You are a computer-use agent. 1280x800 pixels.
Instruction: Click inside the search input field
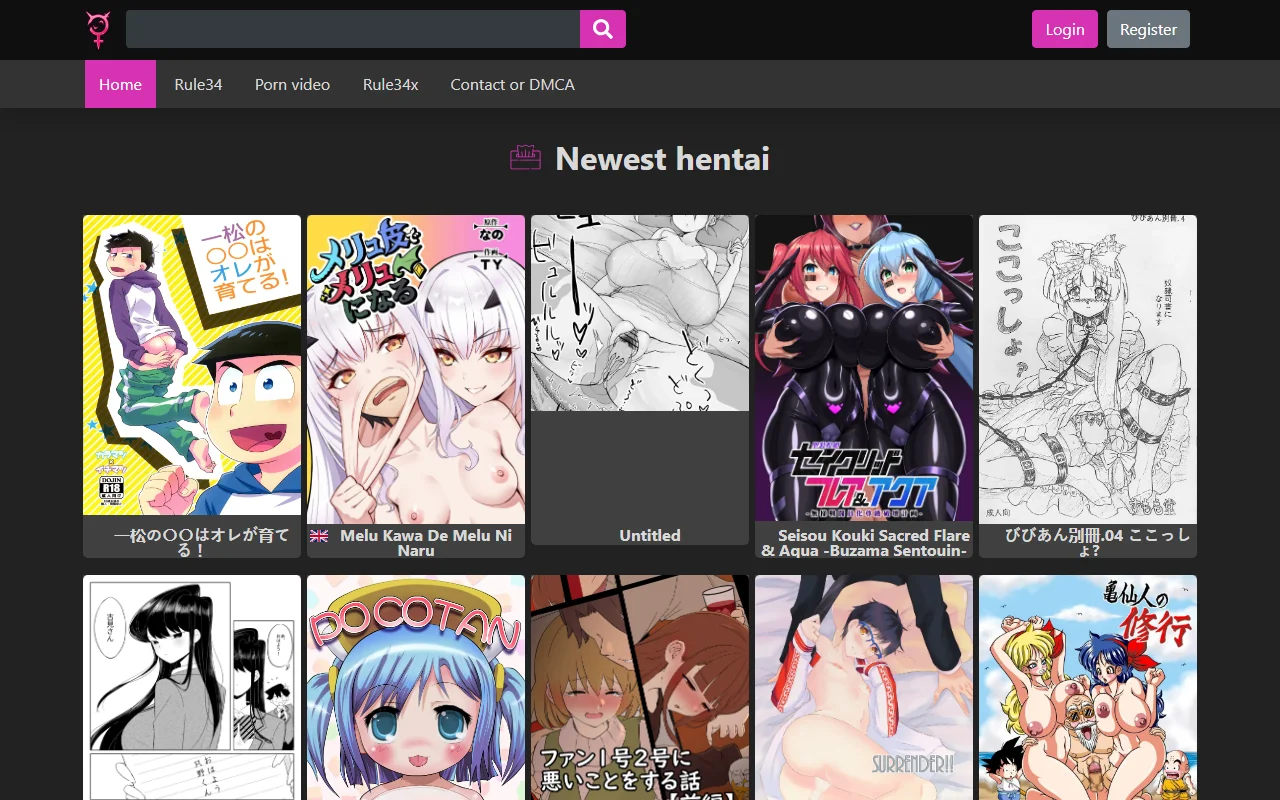pos(350,29)
